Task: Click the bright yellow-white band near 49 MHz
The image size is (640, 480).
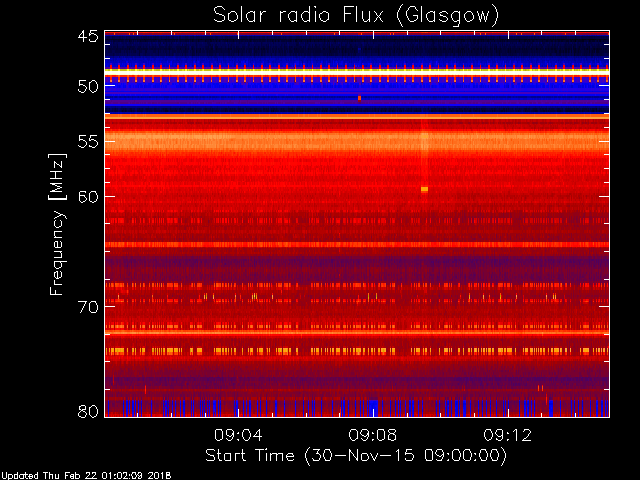Action: coord(357,72)
